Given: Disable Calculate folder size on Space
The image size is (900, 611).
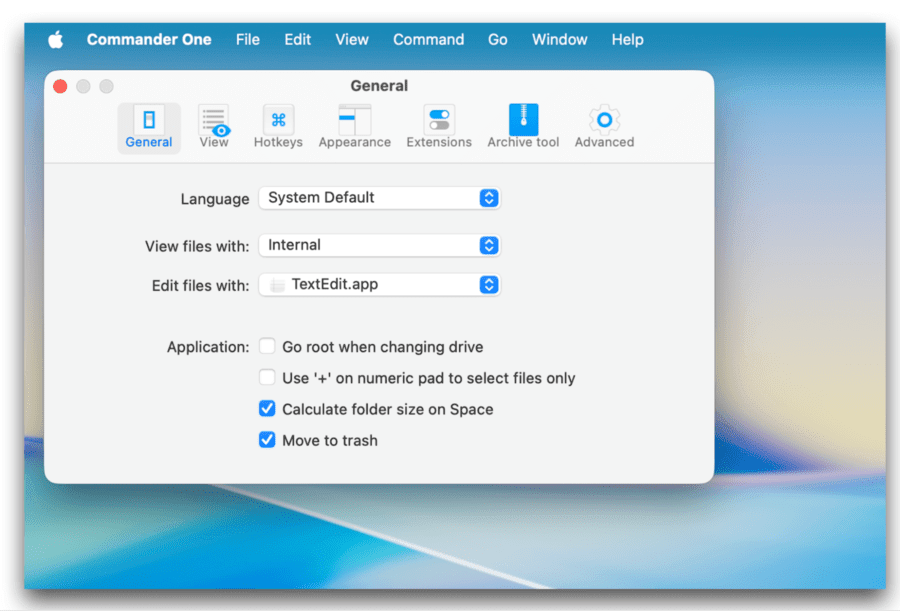Looking at the screenshot, I should tap(267, 408).
